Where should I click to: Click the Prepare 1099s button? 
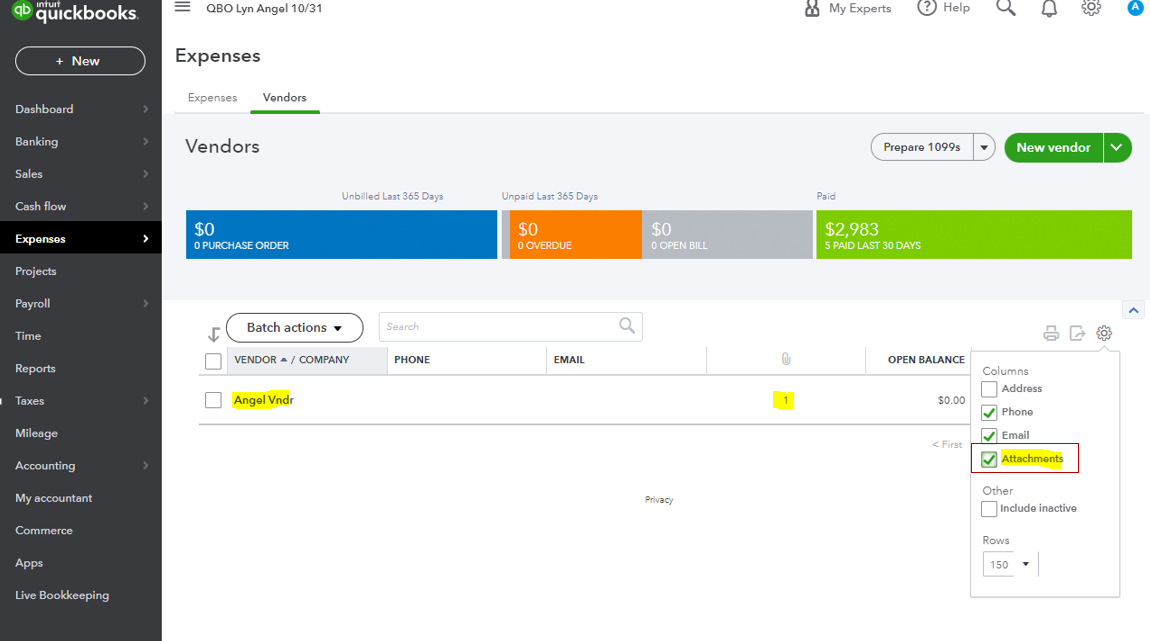click(922, 147)
